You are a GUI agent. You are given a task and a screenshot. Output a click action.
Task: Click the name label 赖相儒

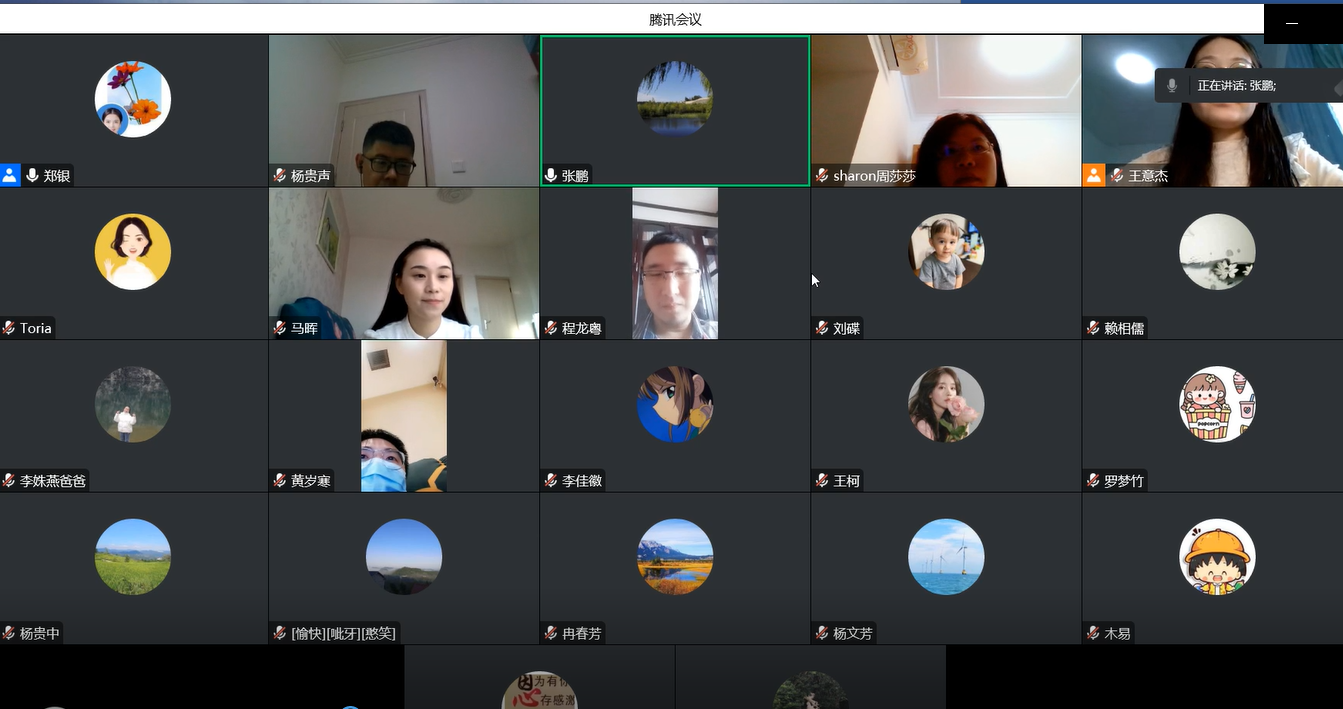pos(1124,328)
